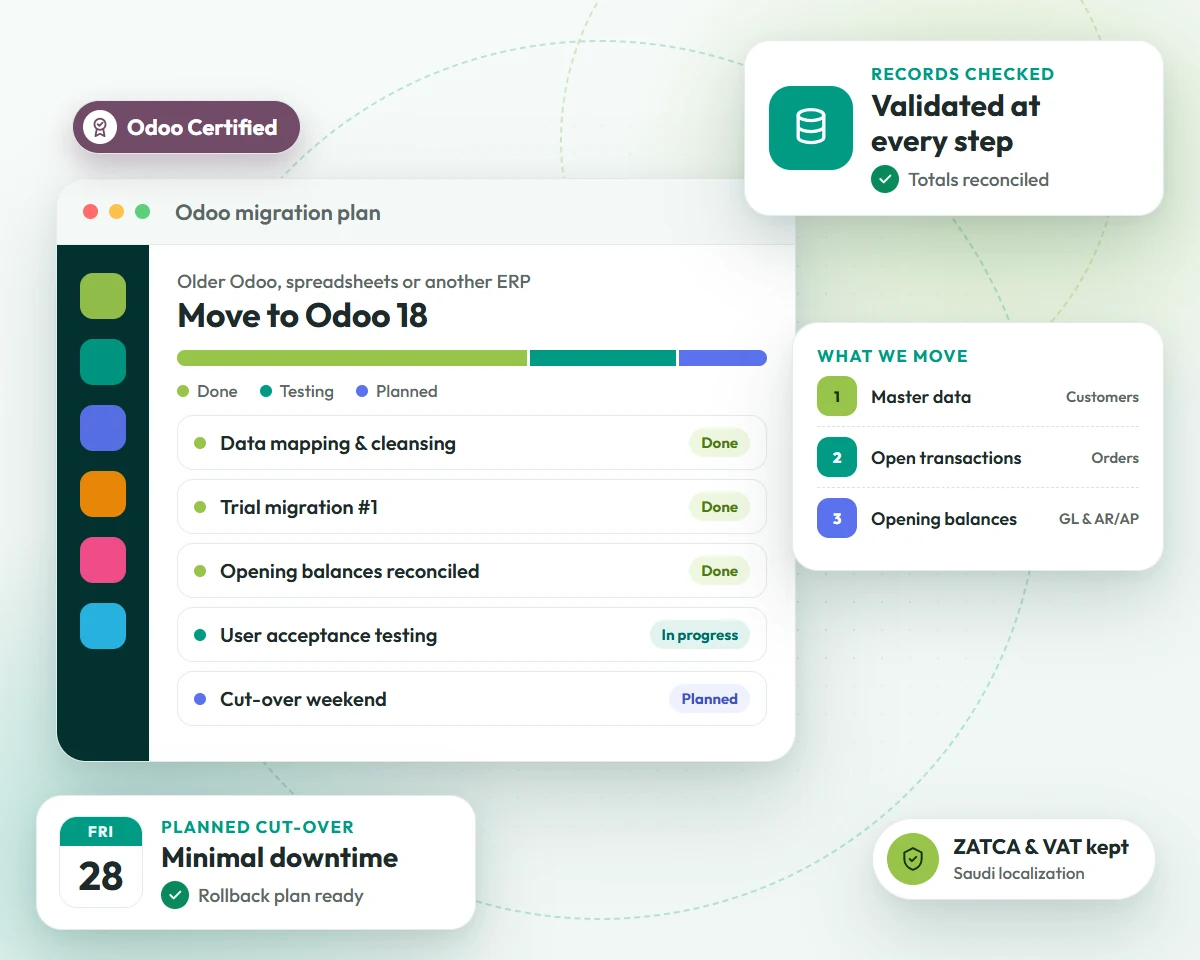Click the Rollback plan ready text

tap(281, 896)
